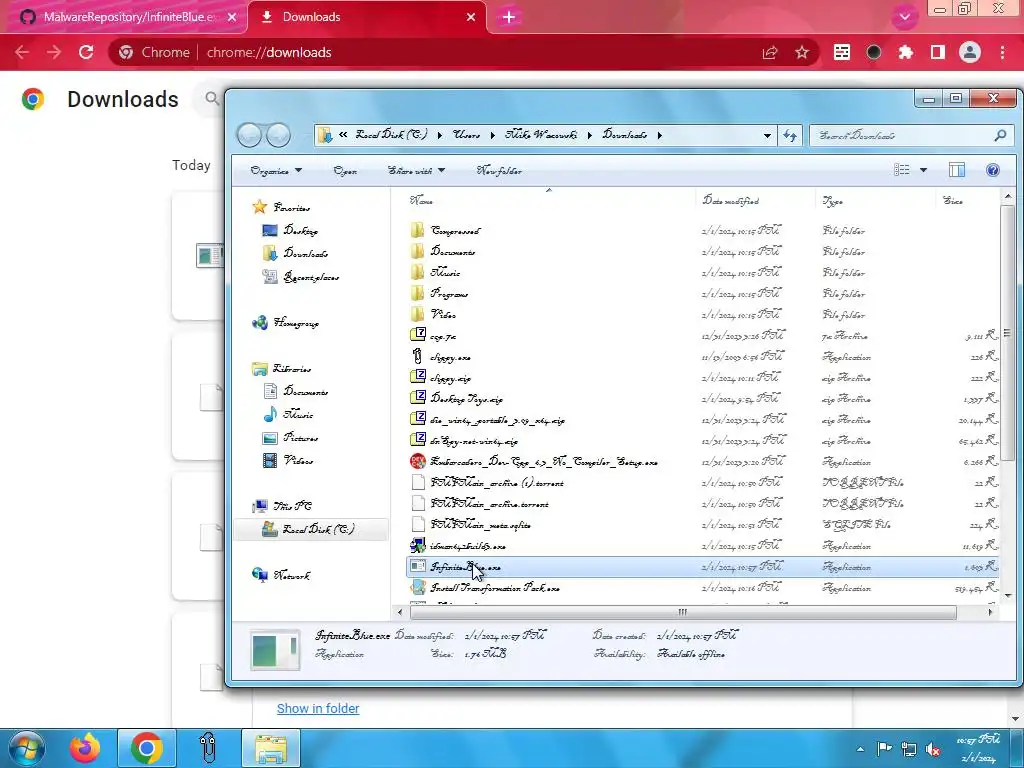Open the Chrome side panel icon
Viewport: 1024px width, 768px height.
click(x=938, y=52)
